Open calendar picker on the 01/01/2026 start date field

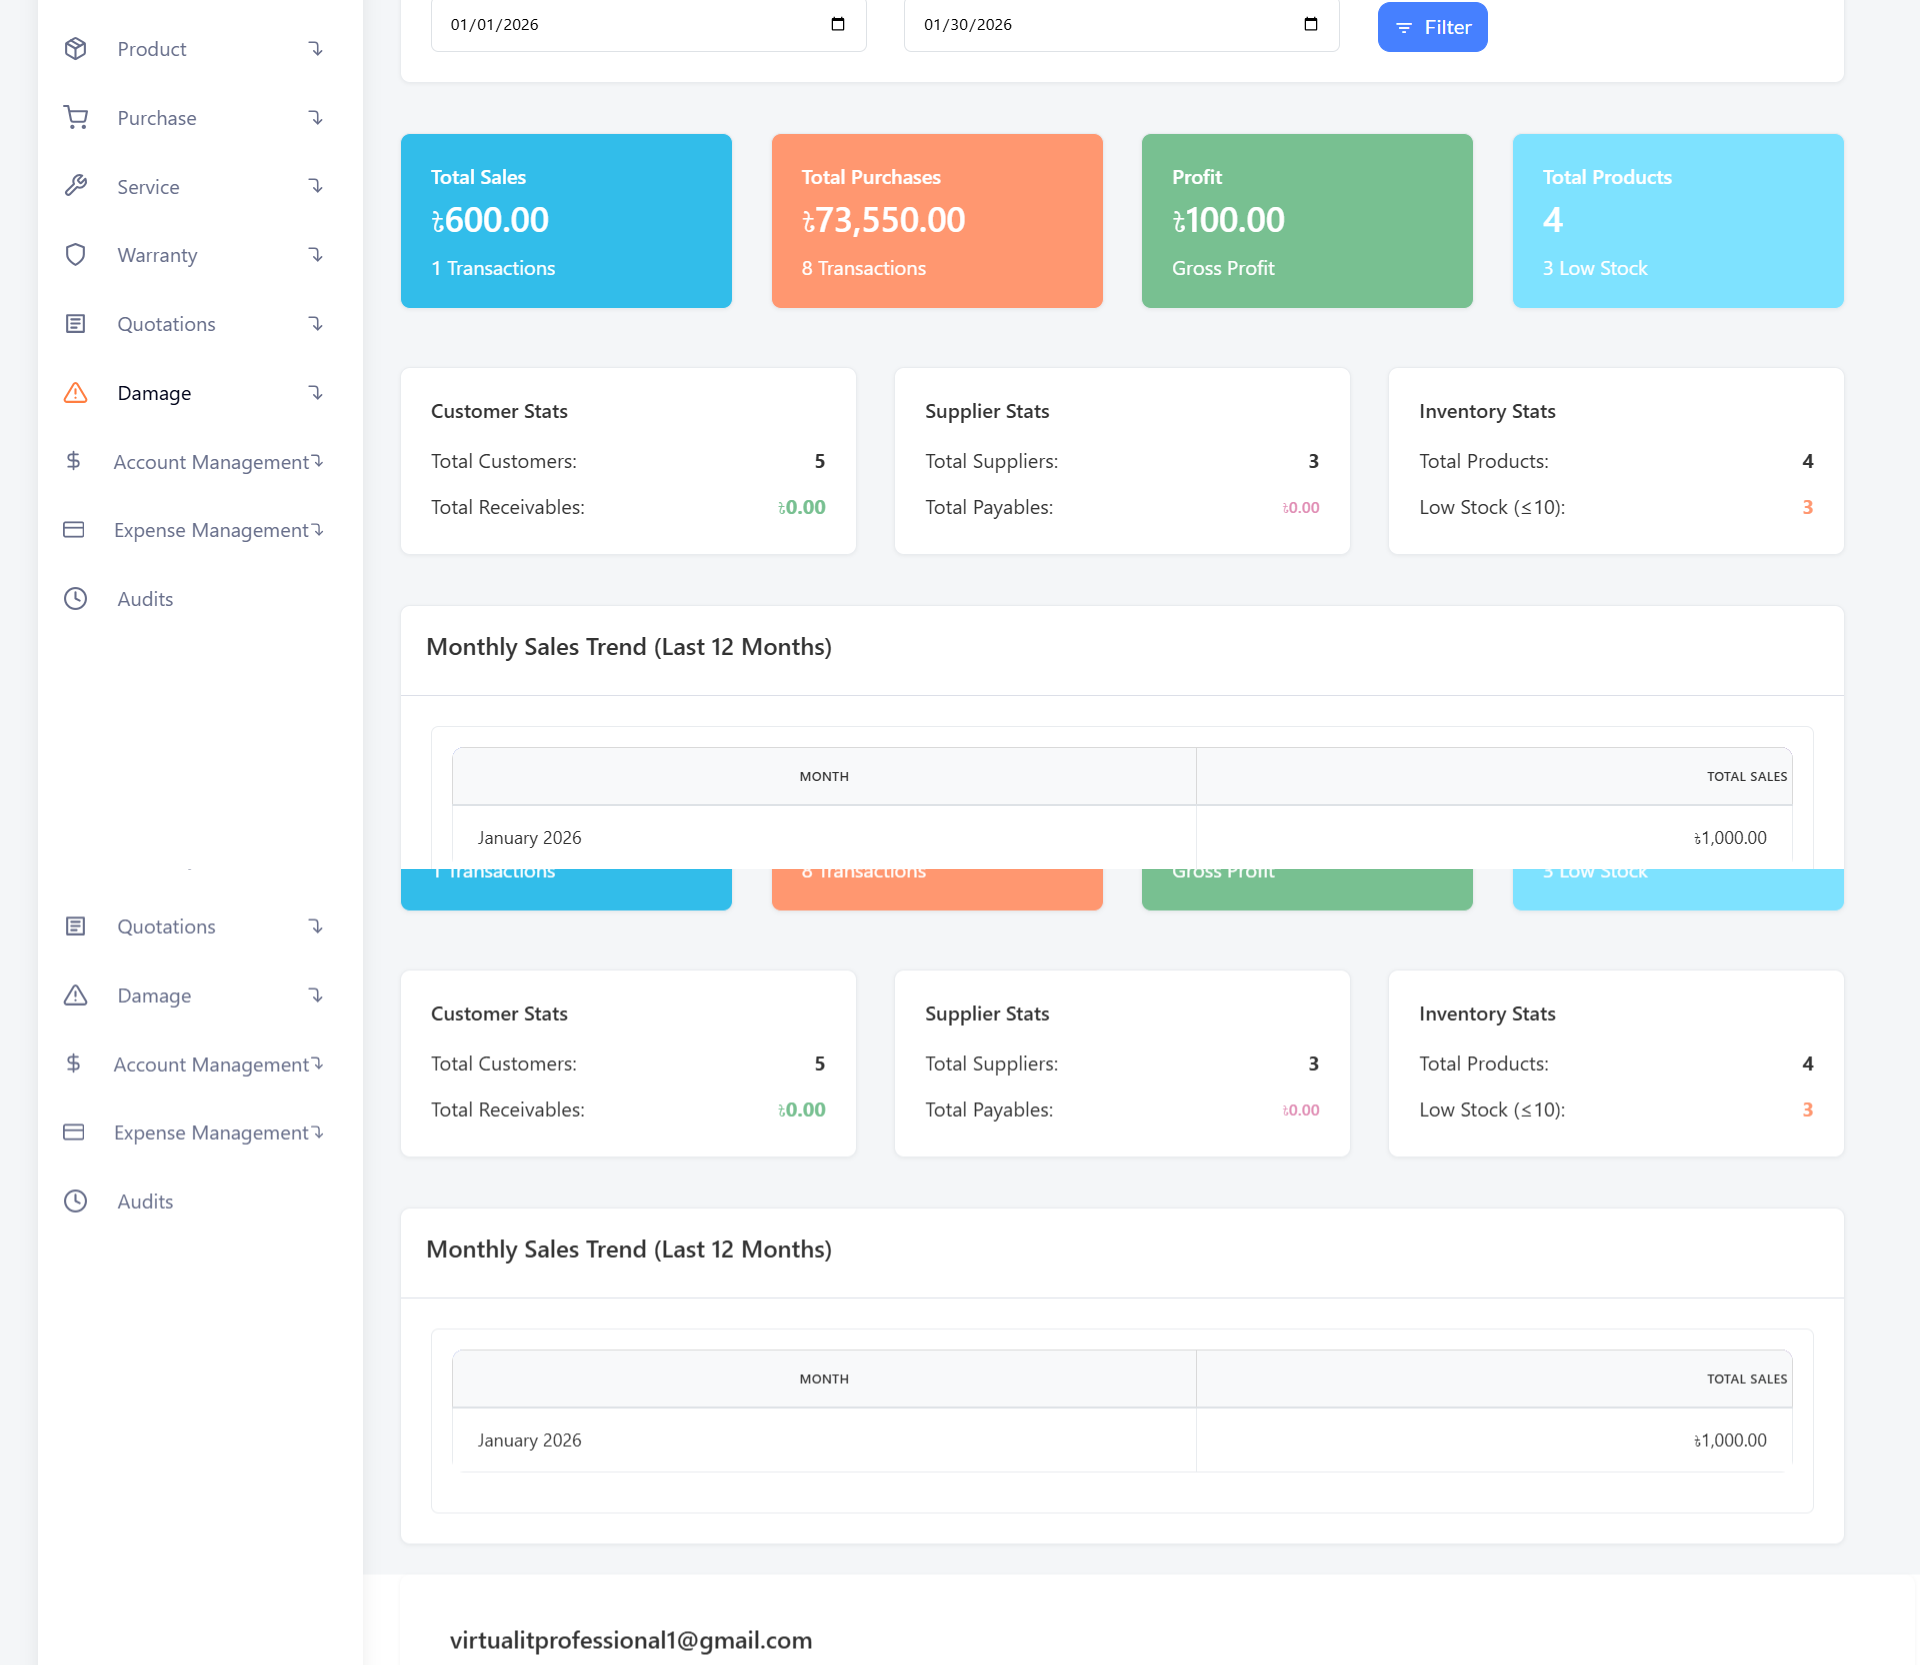tap(838, 24)
